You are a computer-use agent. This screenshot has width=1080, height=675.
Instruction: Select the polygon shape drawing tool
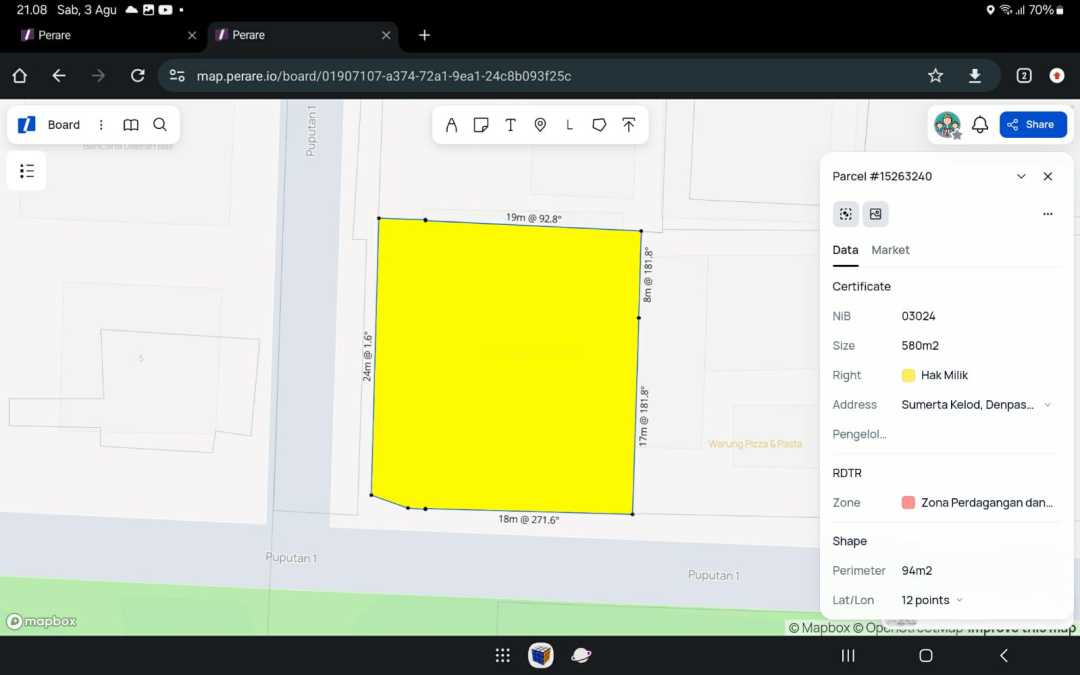coord(599,125)
